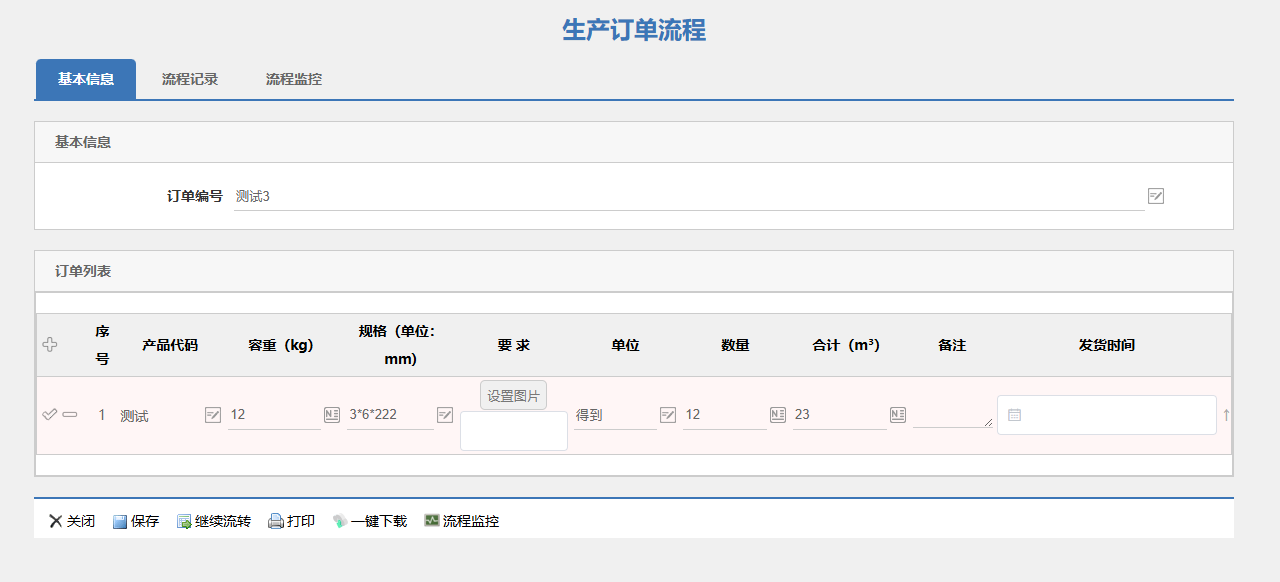Open calendar picker in 发货时间 field
Image resolution: width=1280 pixels, height=582 pixels.
1014,415
